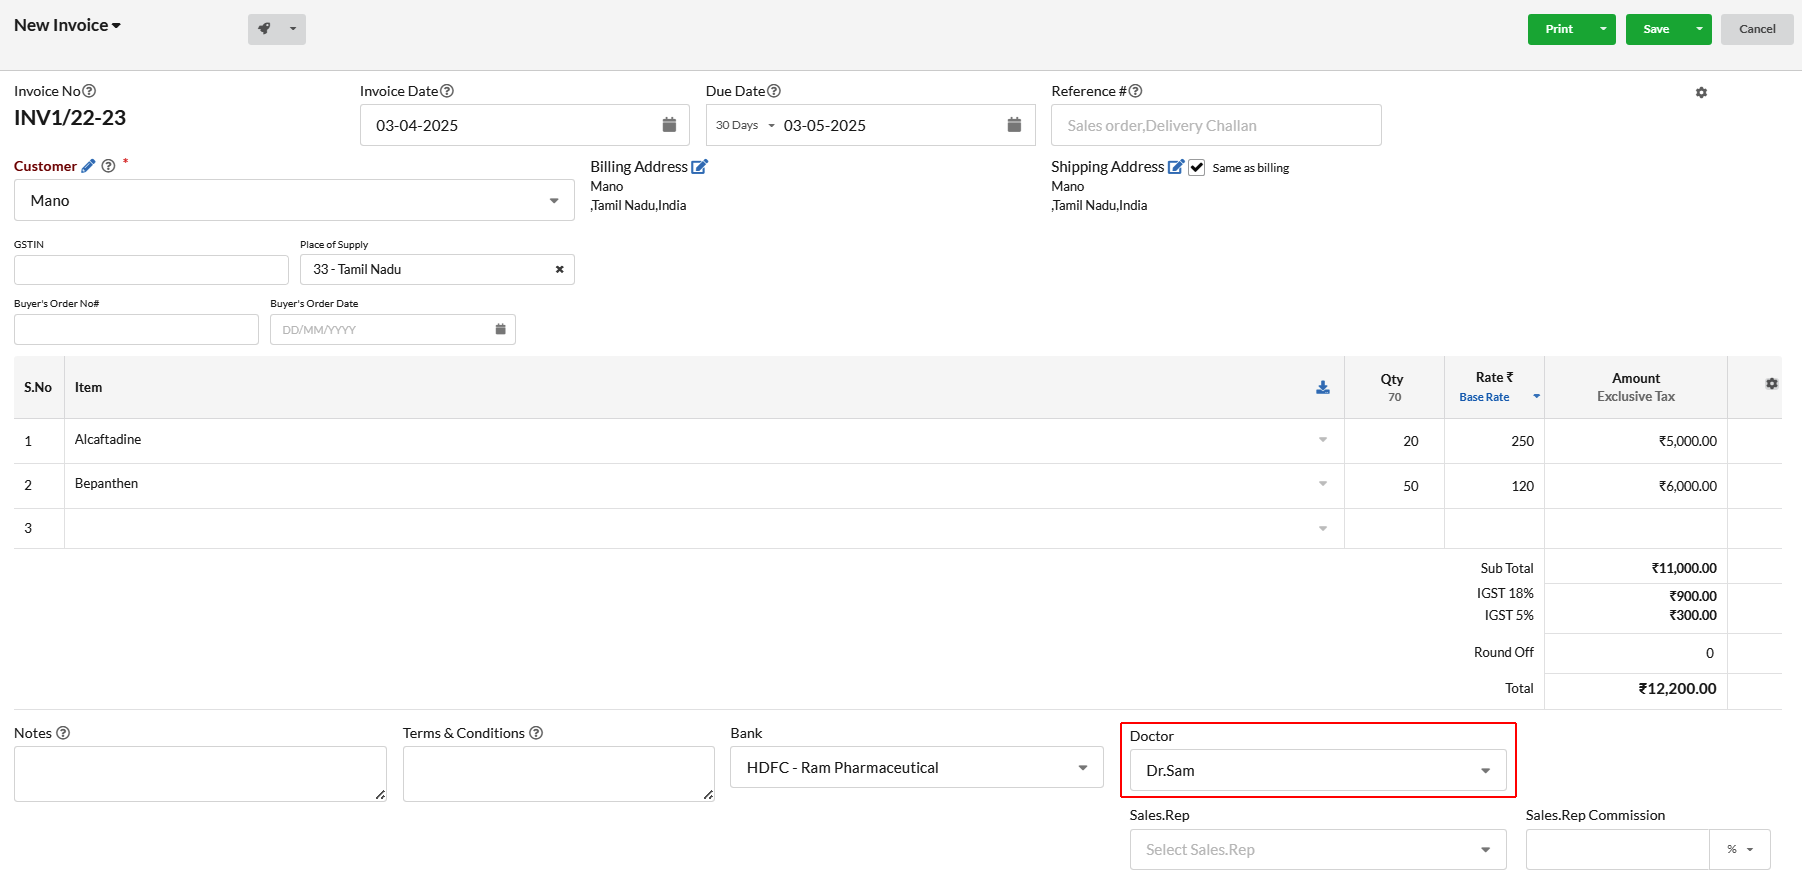
Task: Open the Notes help icon
Action: pos(63,733)
